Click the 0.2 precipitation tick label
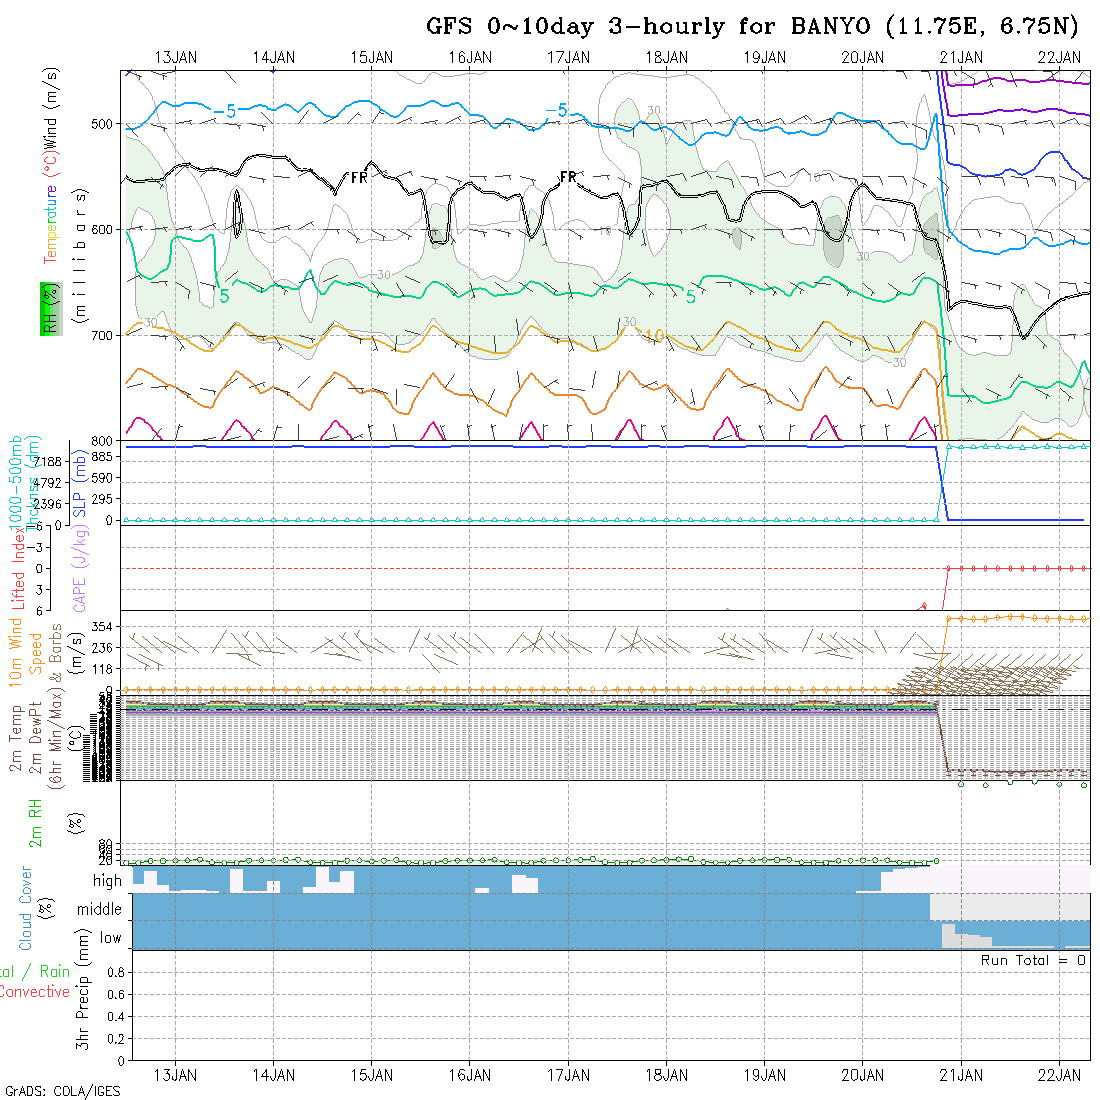The width and height of the screenshot is (1100, 1100). pyautogui.click(x=116, y=1039)
